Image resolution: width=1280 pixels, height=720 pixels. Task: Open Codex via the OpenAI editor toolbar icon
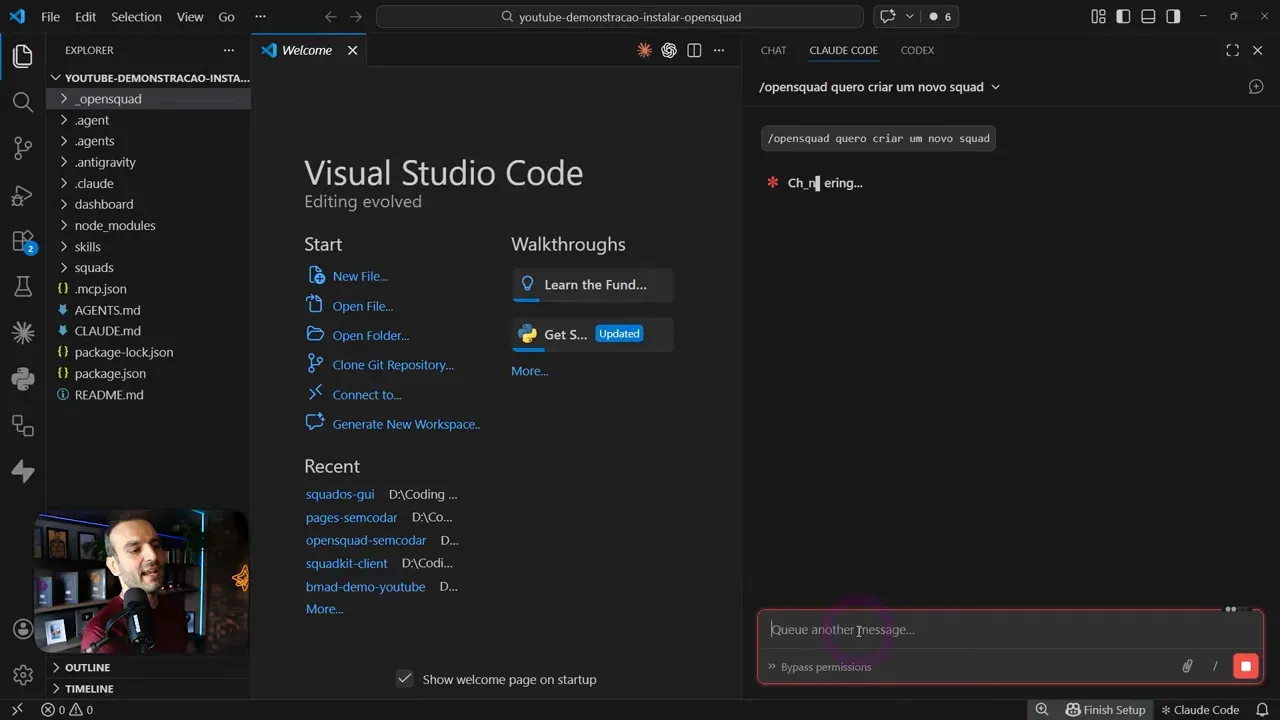[x=669, y=50]
